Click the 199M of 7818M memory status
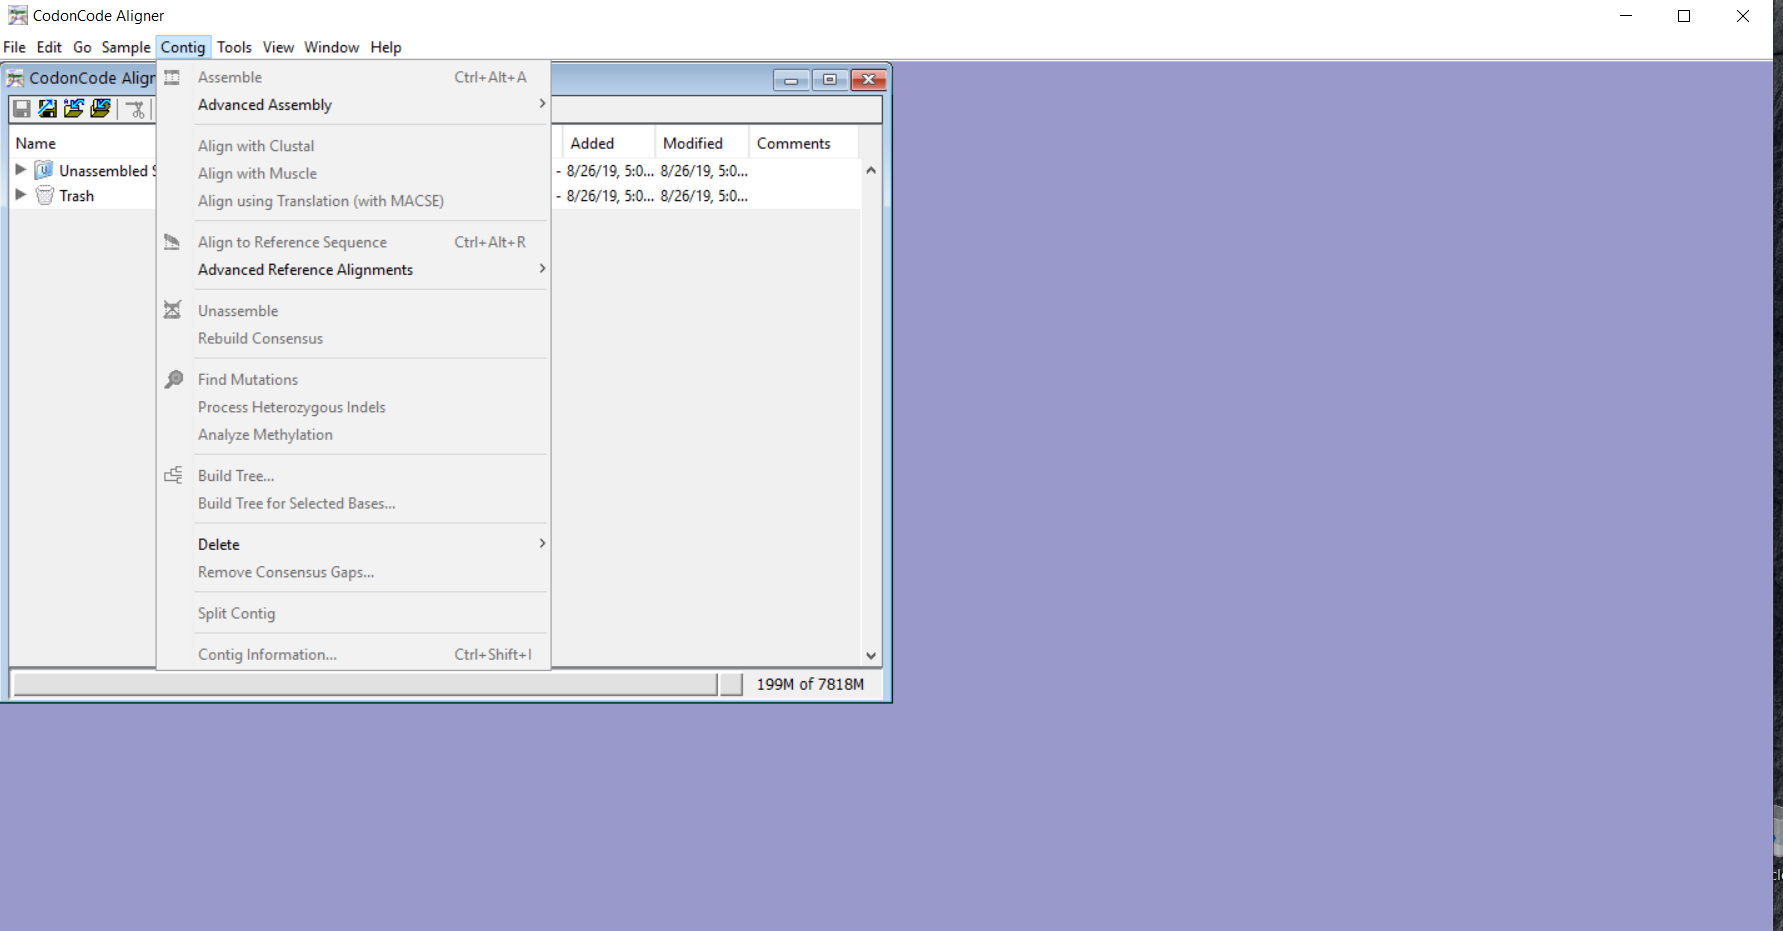1783x931 pixels. pyautogui.click(x=810, y=684)
